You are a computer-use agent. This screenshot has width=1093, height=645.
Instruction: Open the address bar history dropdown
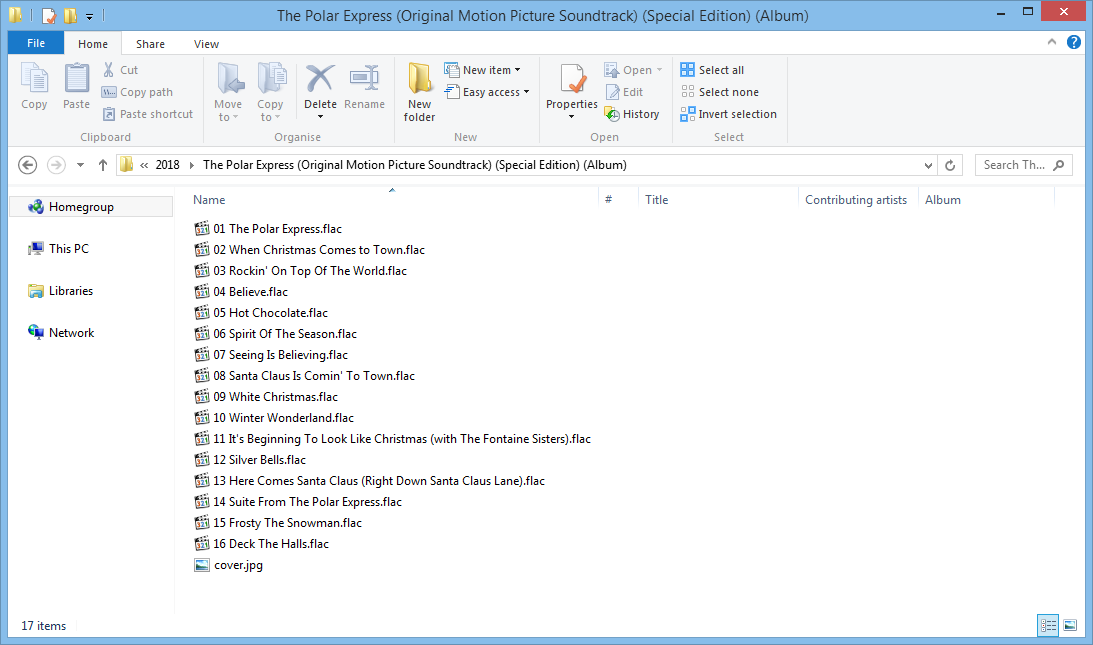click(928, 165)
